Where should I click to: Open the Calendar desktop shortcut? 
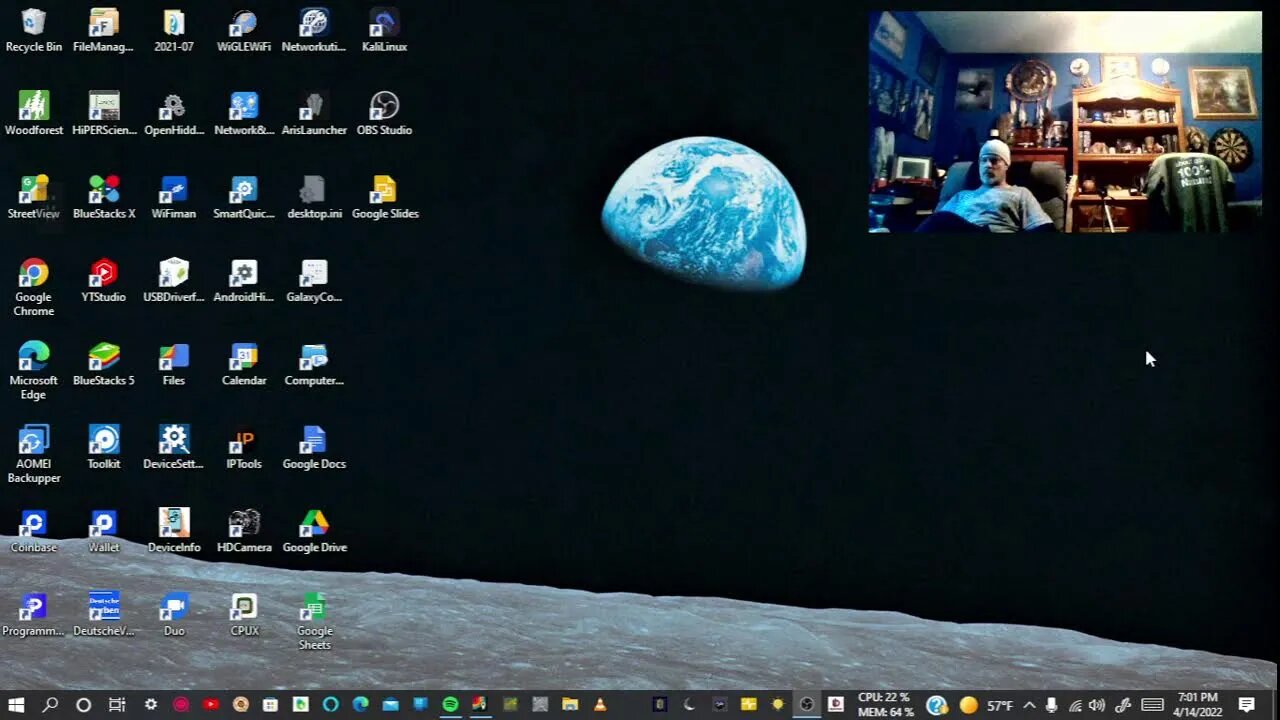point(244,364)
